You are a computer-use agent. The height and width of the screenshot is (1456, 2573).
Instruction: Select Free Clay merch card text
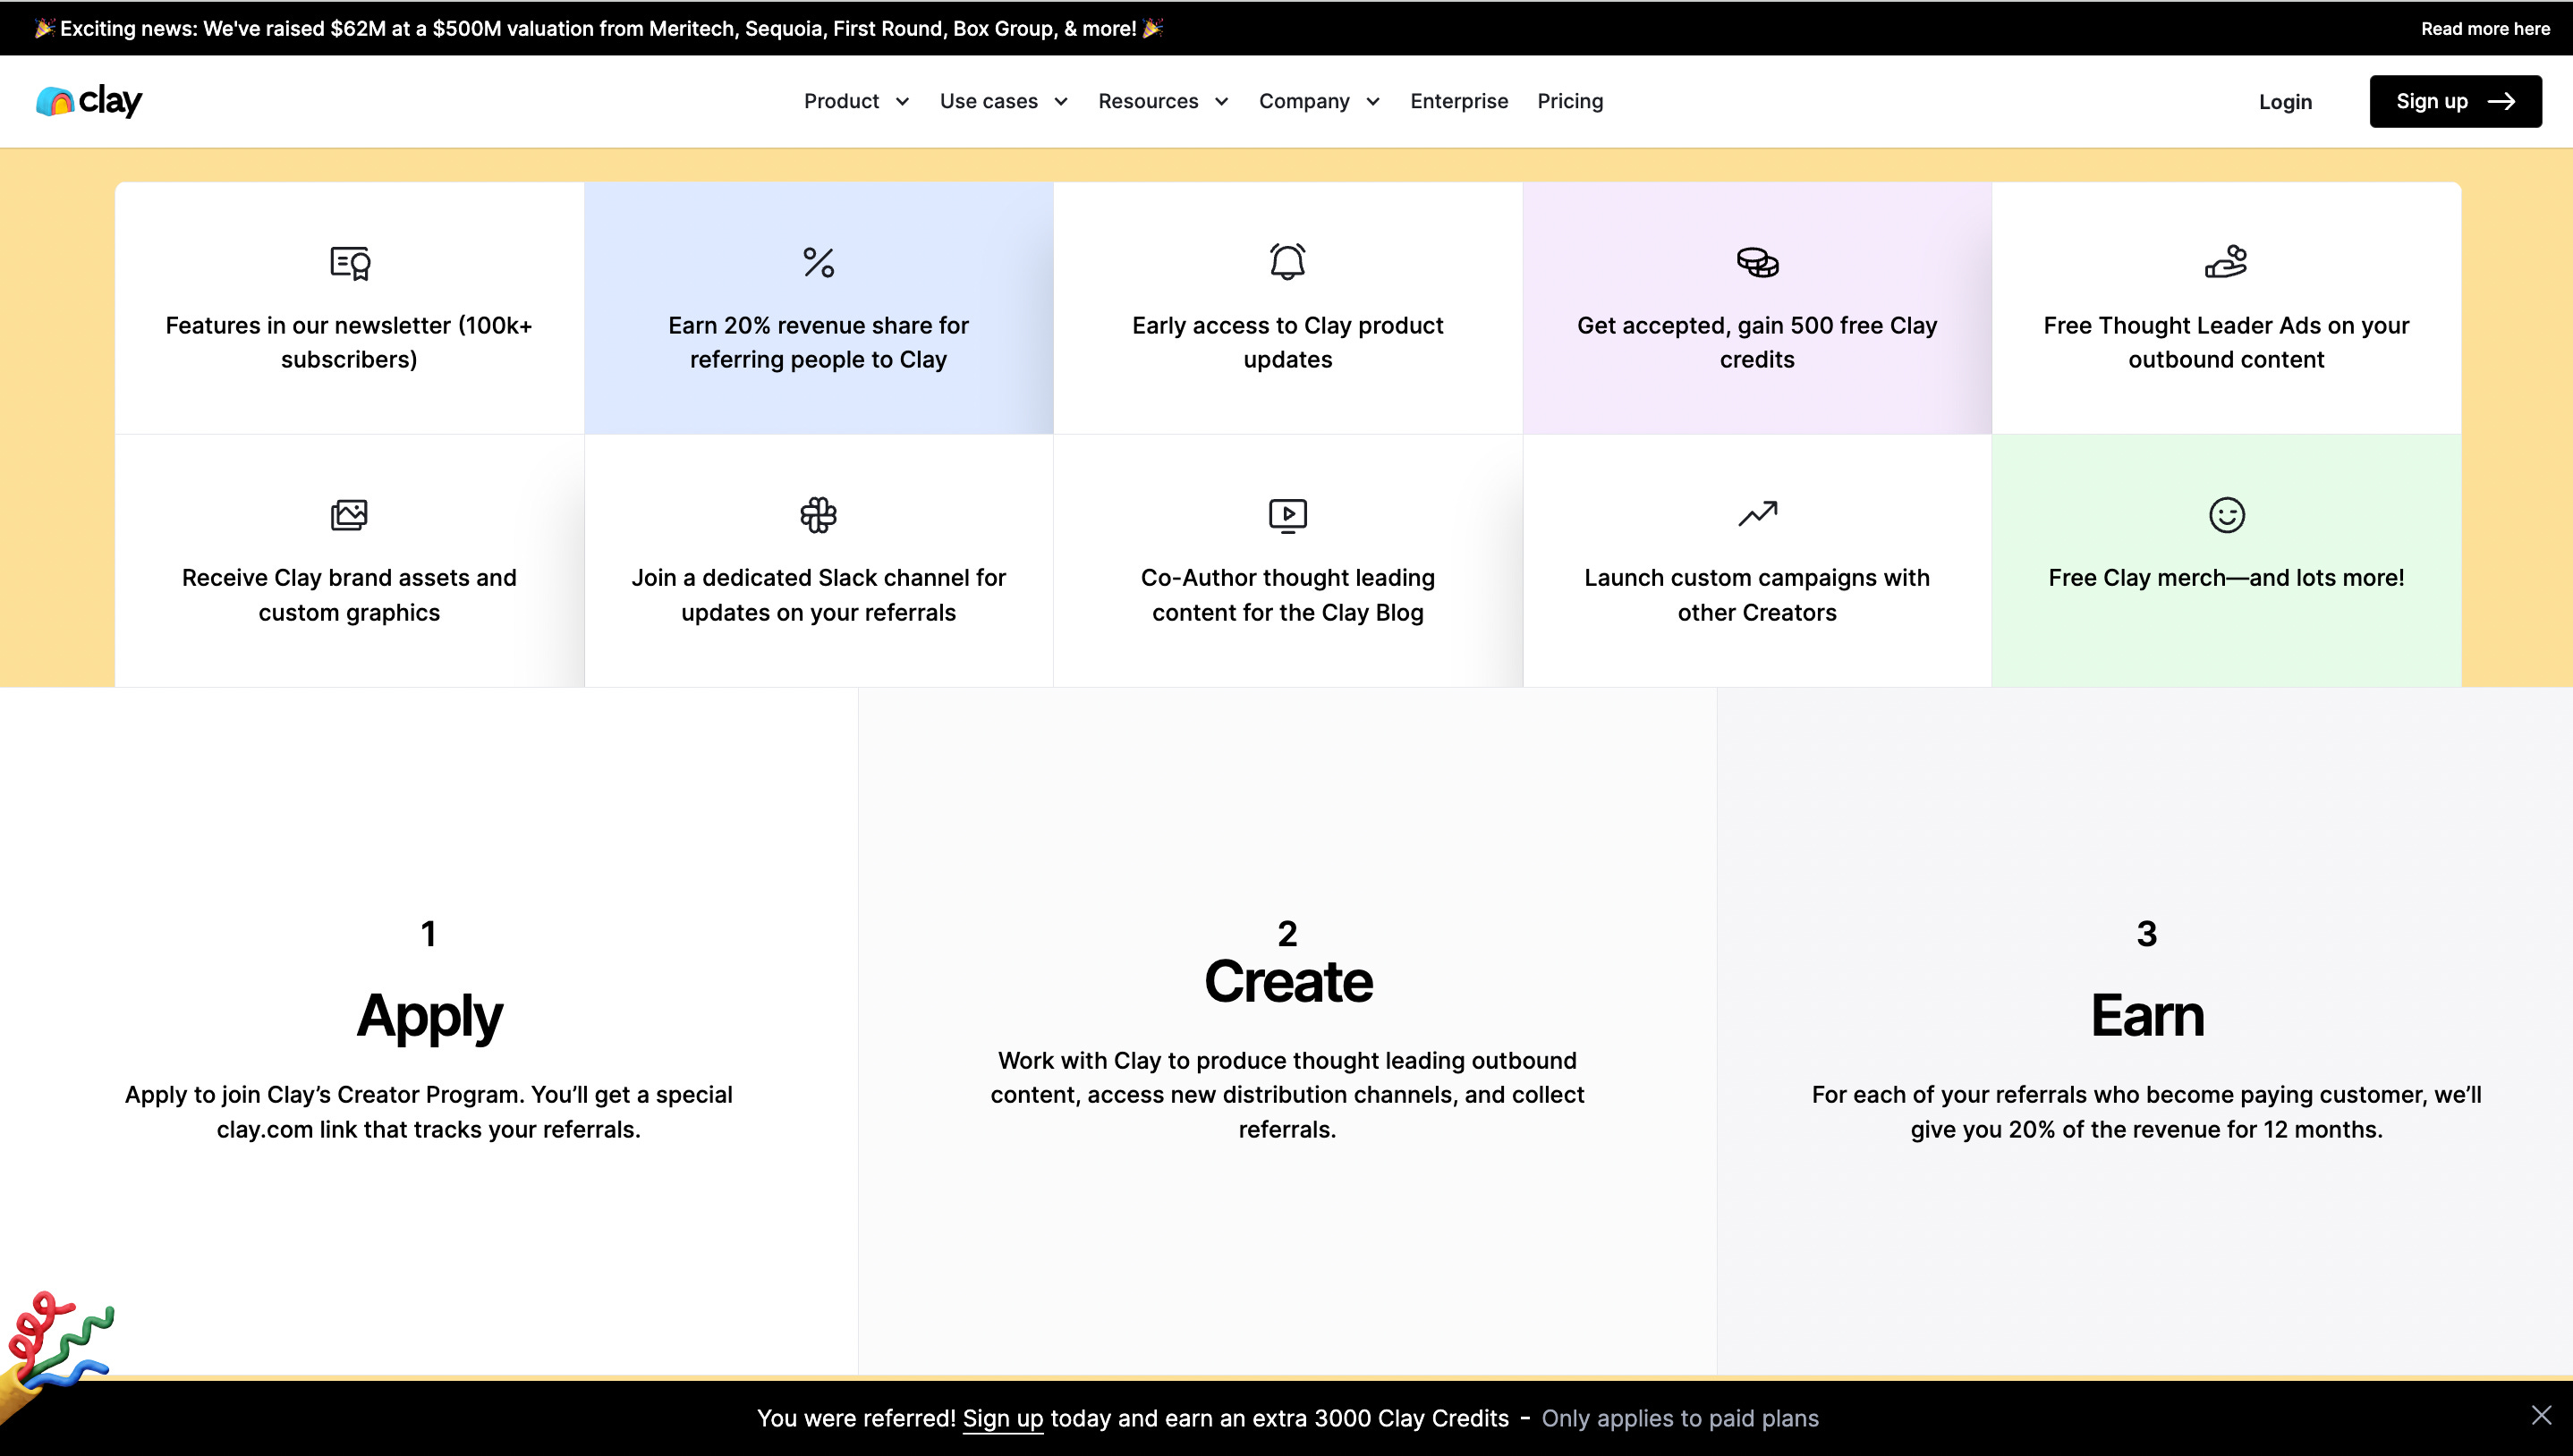pyautogui.click(x=2226, y=578)
